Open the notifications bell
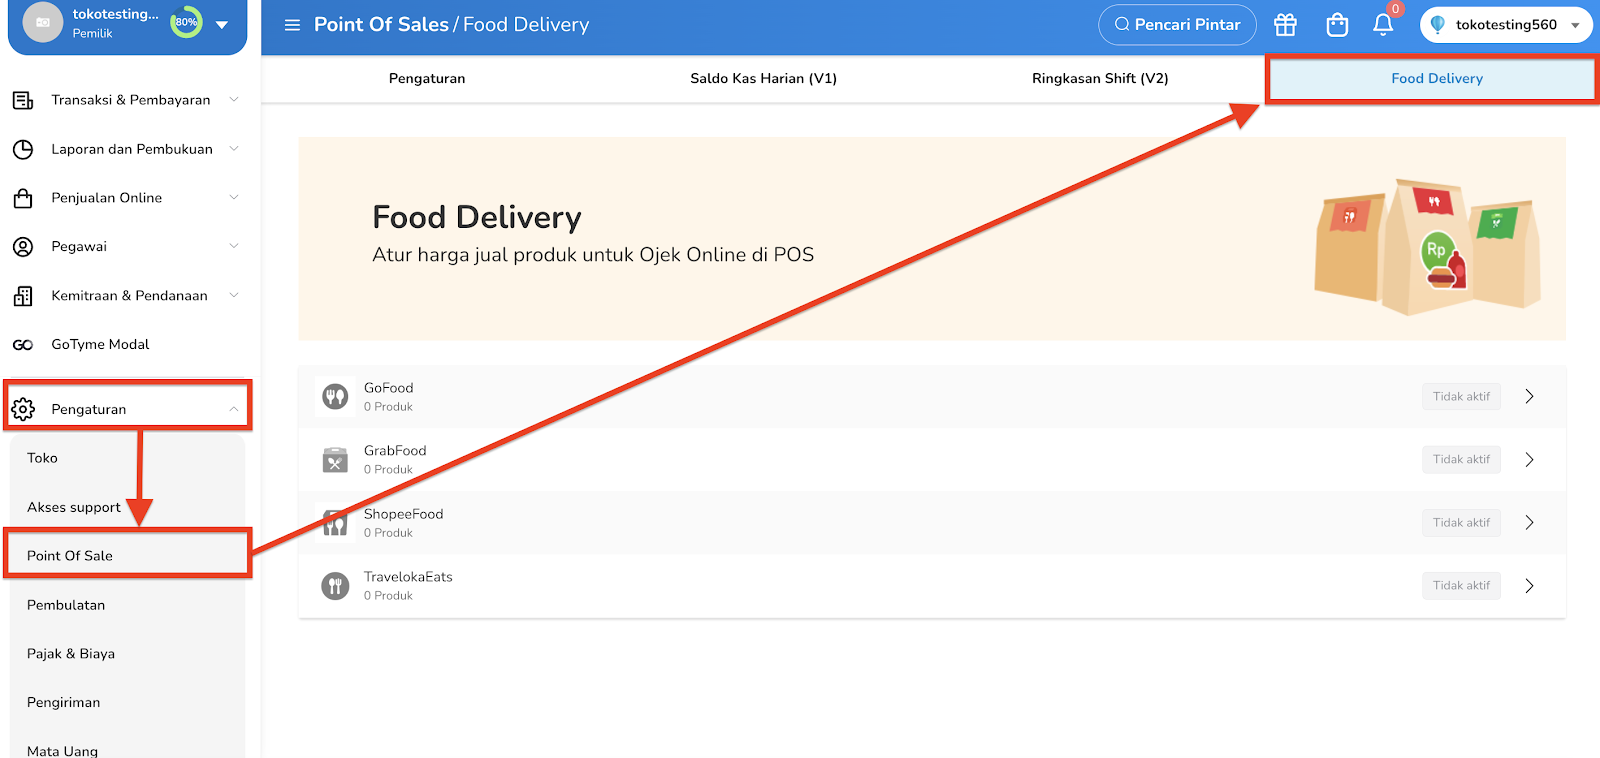Screen dimensions: 1600x758 (x=1383, y=25)
